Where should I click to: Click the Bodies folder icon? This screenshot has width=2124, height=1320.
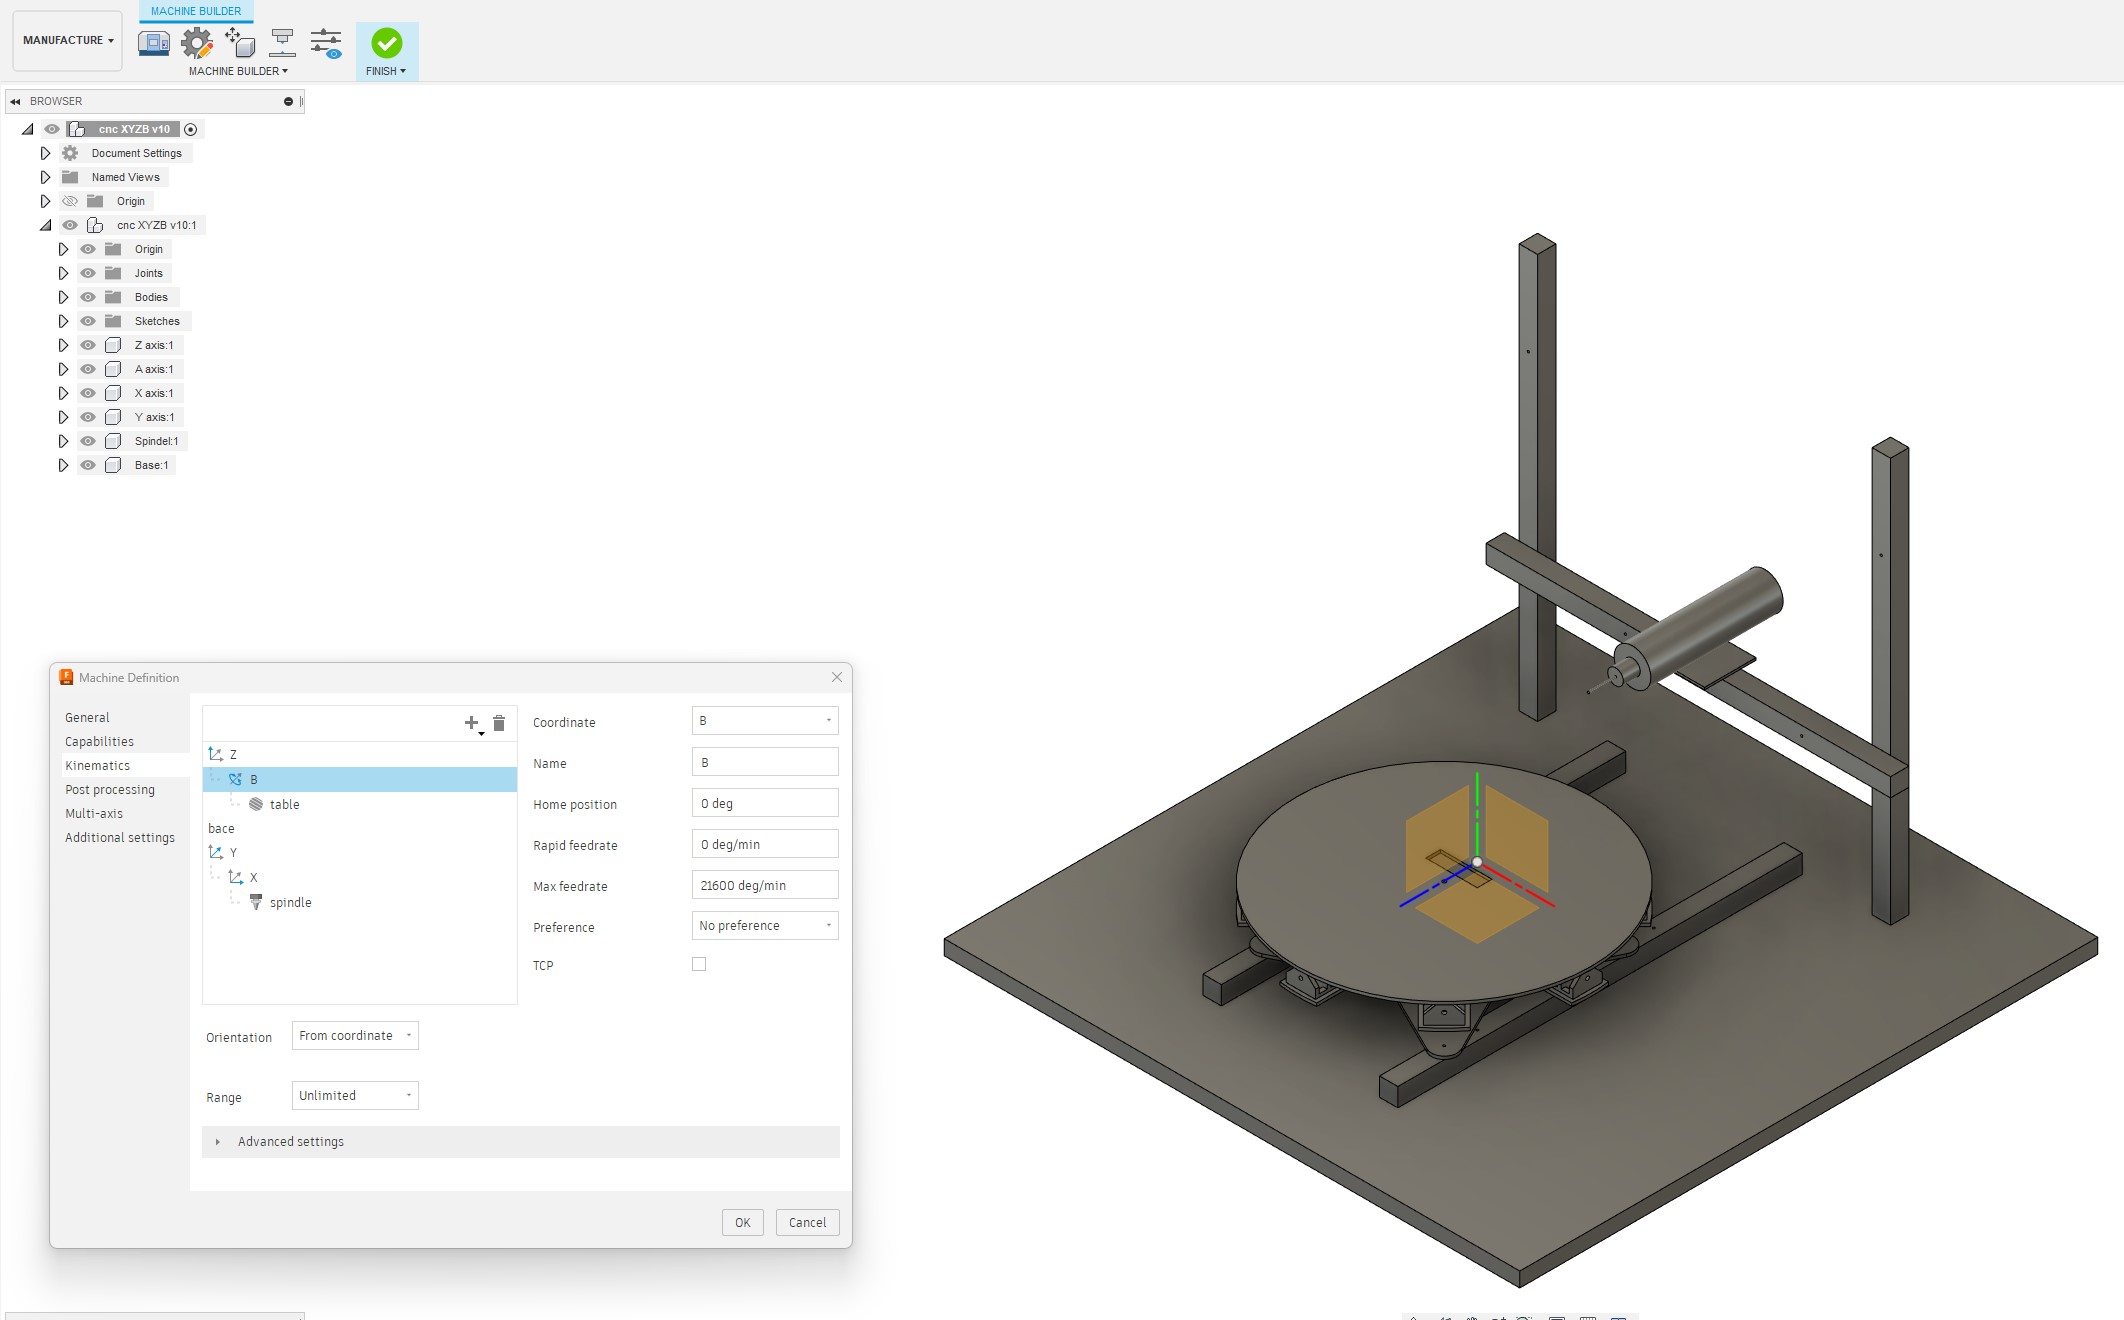click(113, 297)
